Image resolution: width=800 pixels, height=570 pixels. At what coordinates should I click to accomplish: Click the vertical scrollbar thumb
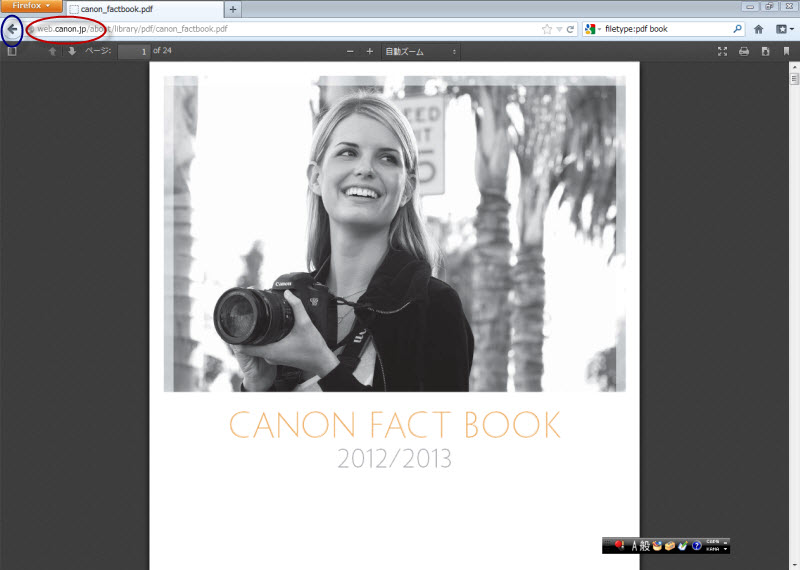click(x=794, y=79)
